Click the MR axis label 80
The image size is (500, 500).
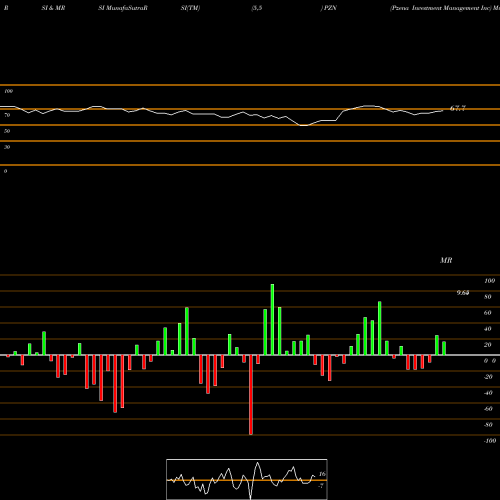coord(488,297)
